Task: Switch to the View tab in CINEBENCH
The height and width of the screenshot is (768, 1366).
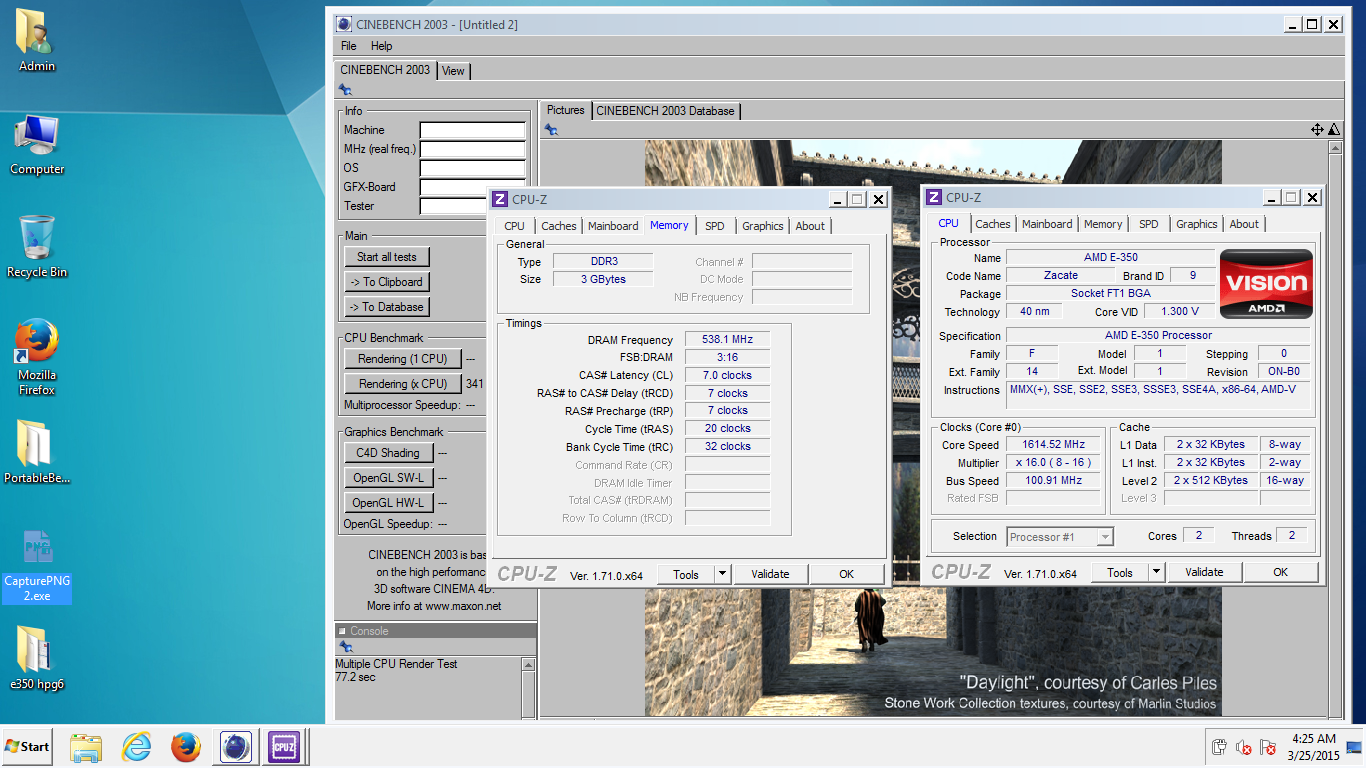Action: pos(453,71)
